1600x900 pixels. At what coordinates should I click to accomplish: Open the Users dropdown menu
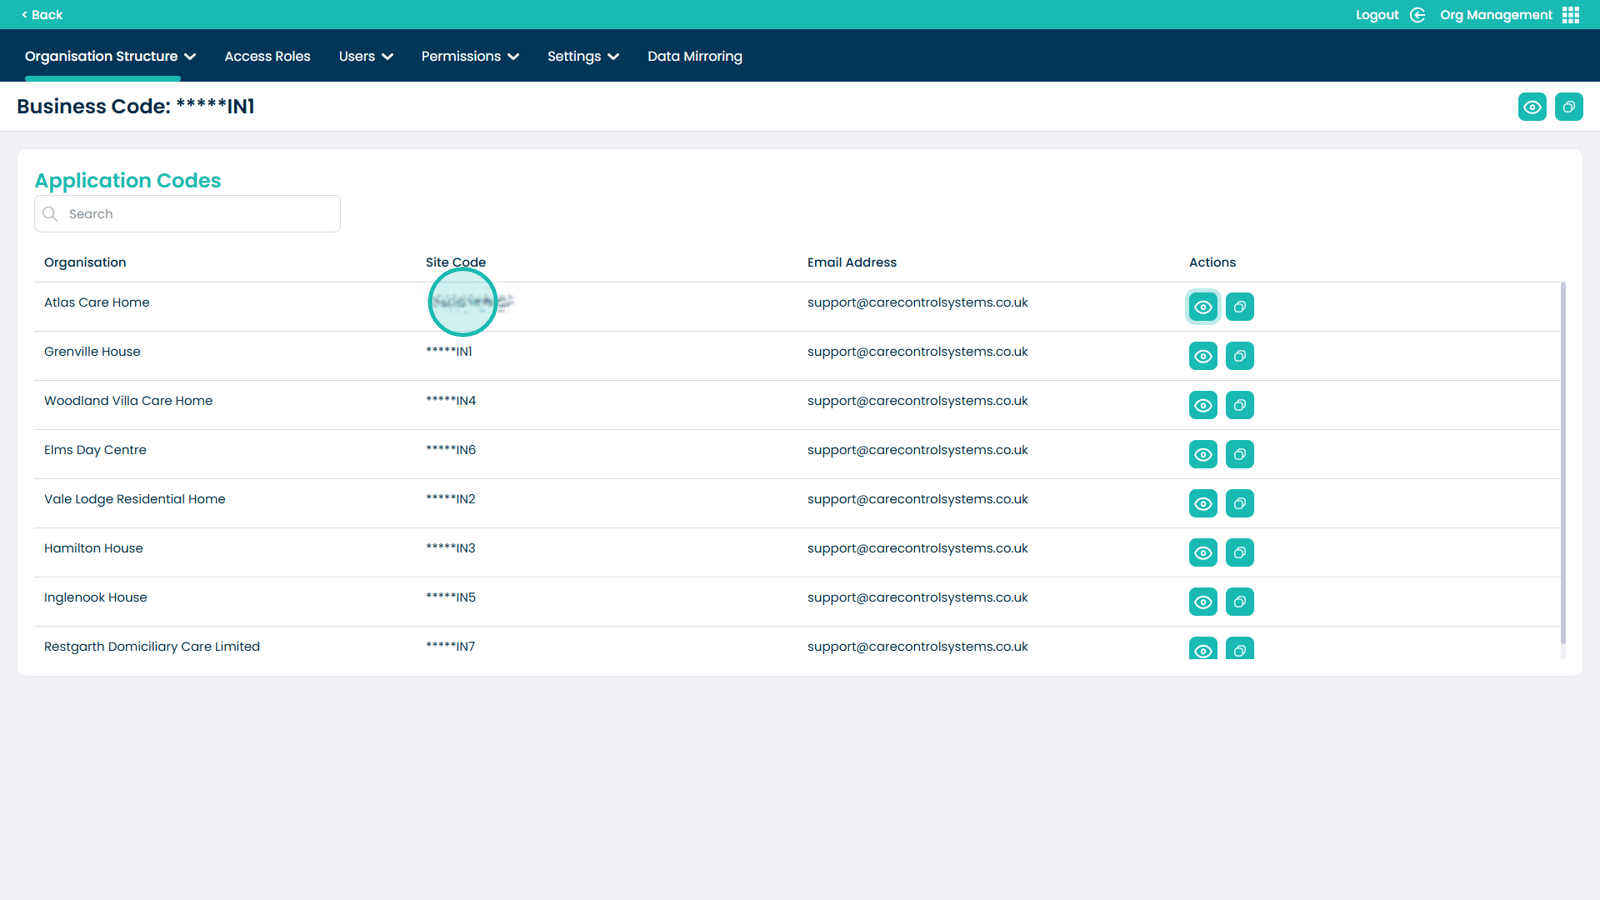[365, 56]
